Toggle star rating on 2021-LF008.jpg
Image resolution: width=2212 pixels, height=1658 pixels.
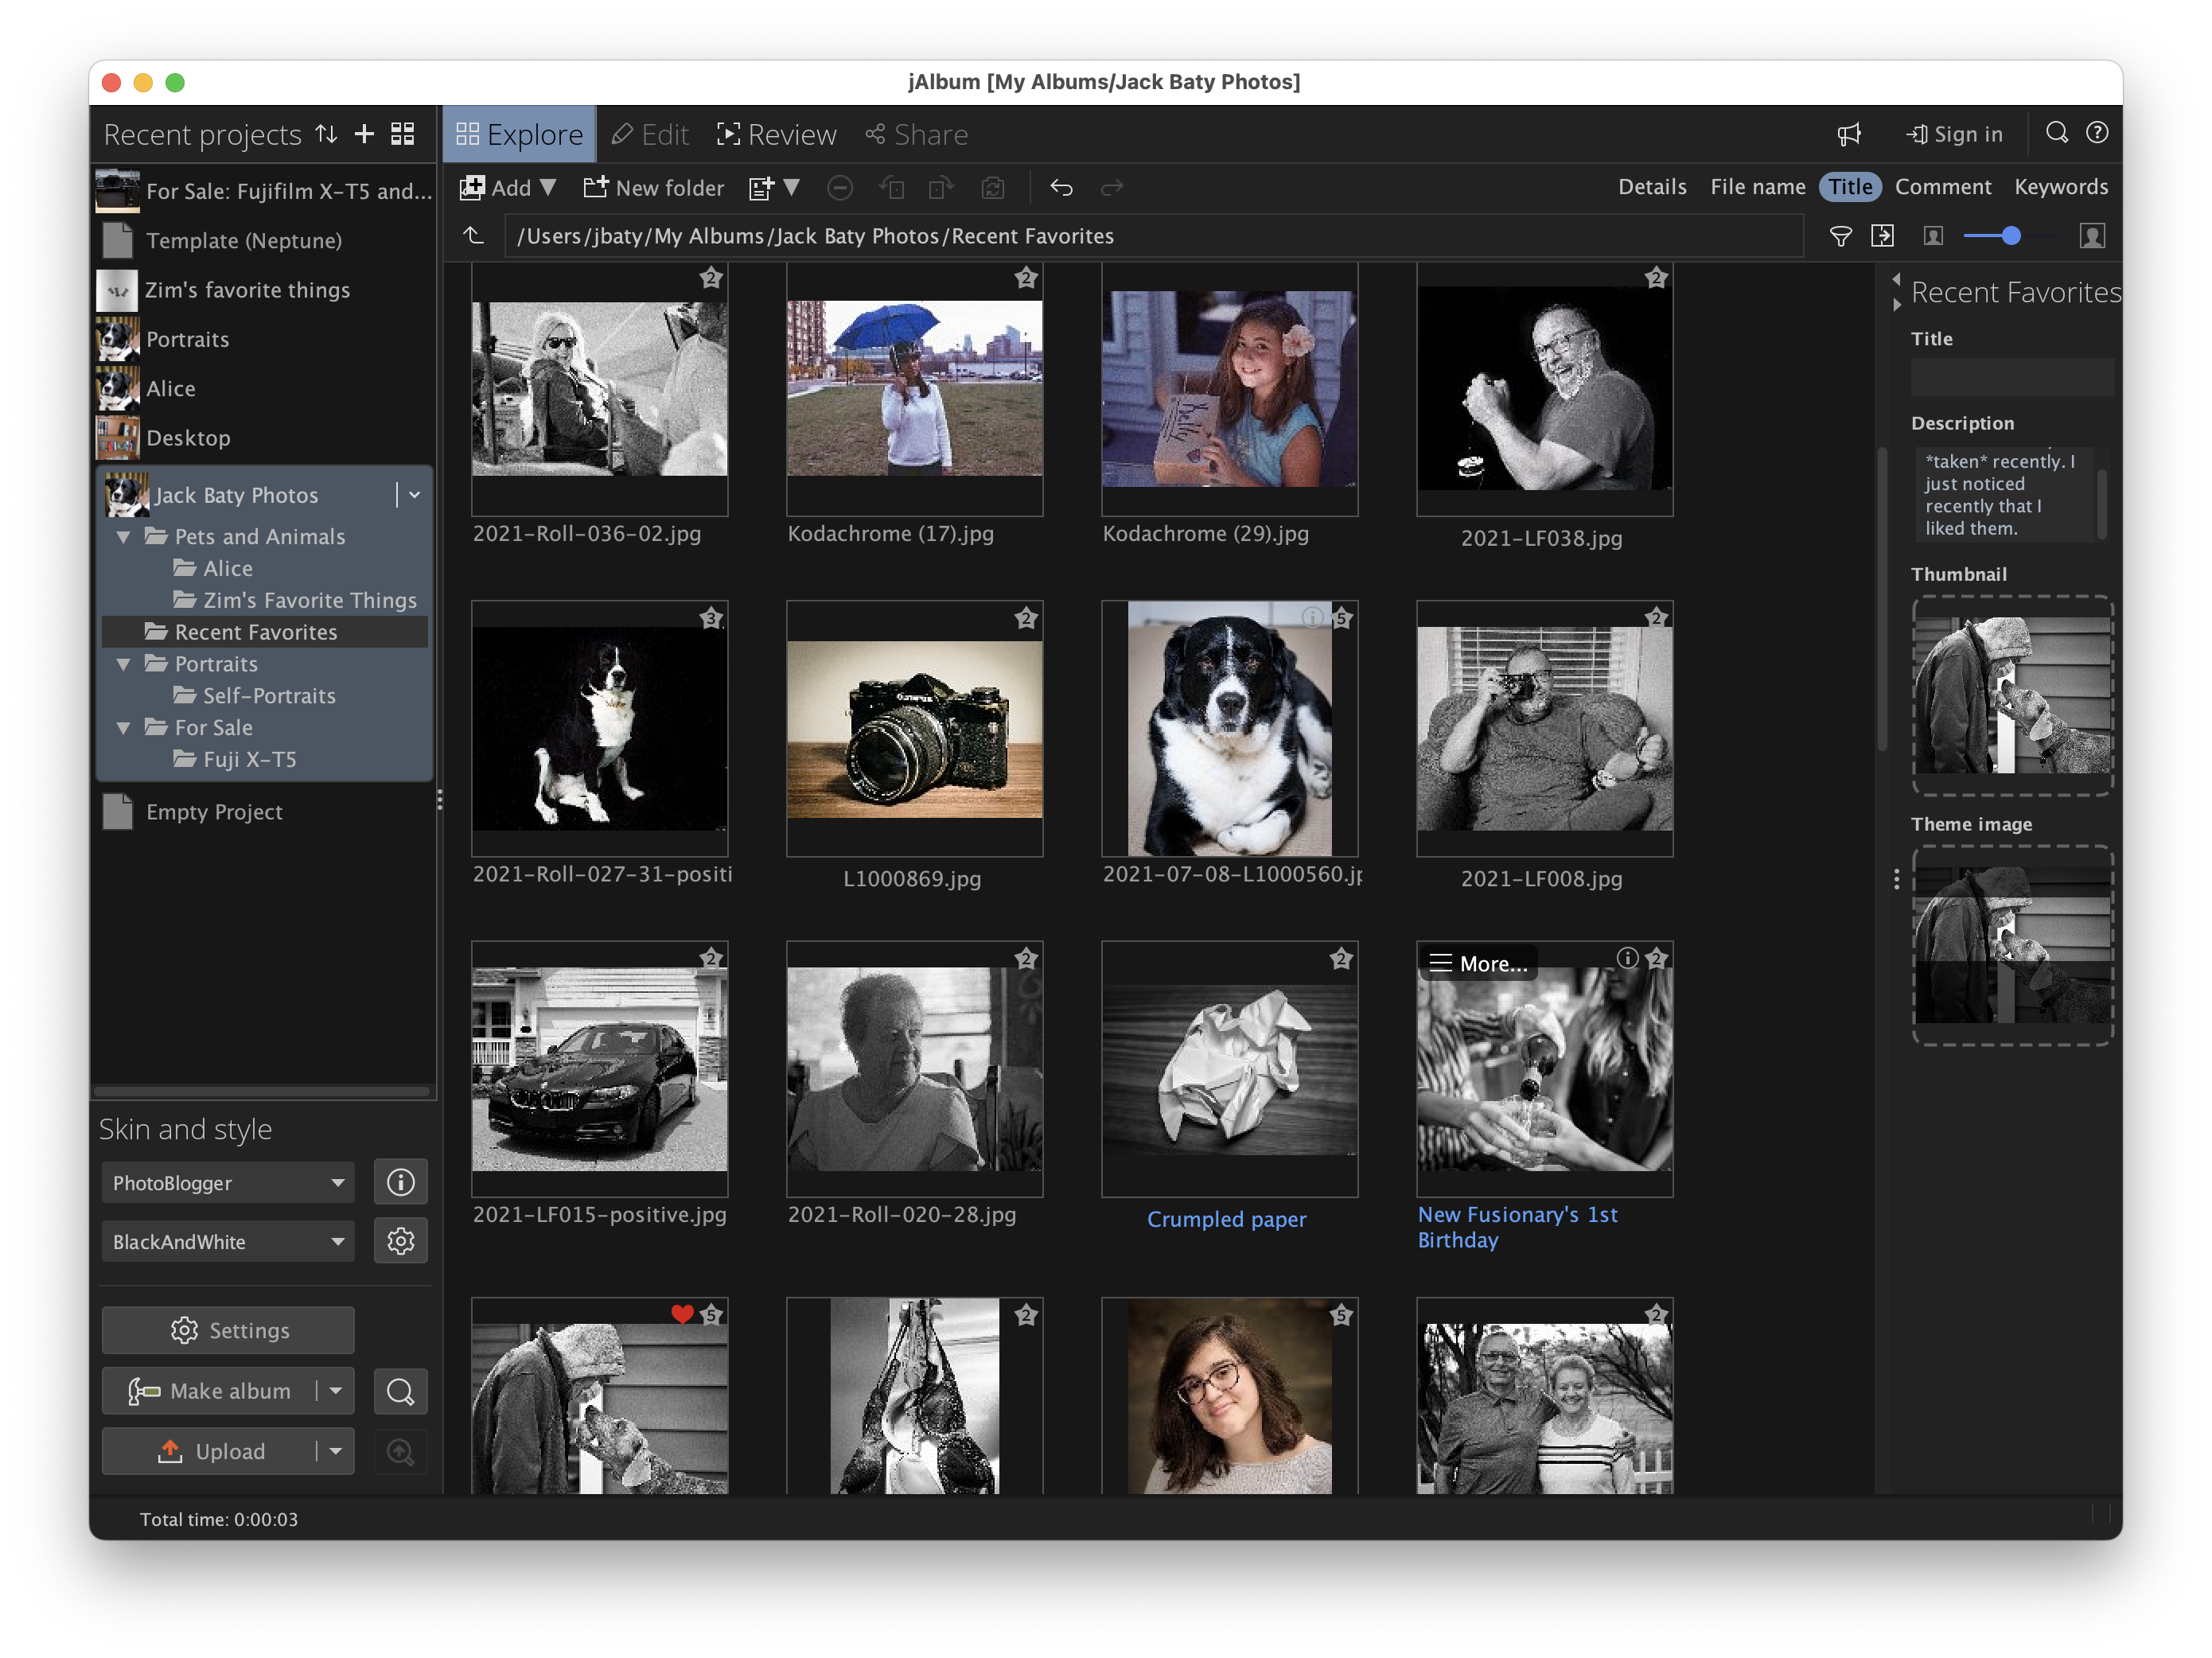coord(1656,618)
